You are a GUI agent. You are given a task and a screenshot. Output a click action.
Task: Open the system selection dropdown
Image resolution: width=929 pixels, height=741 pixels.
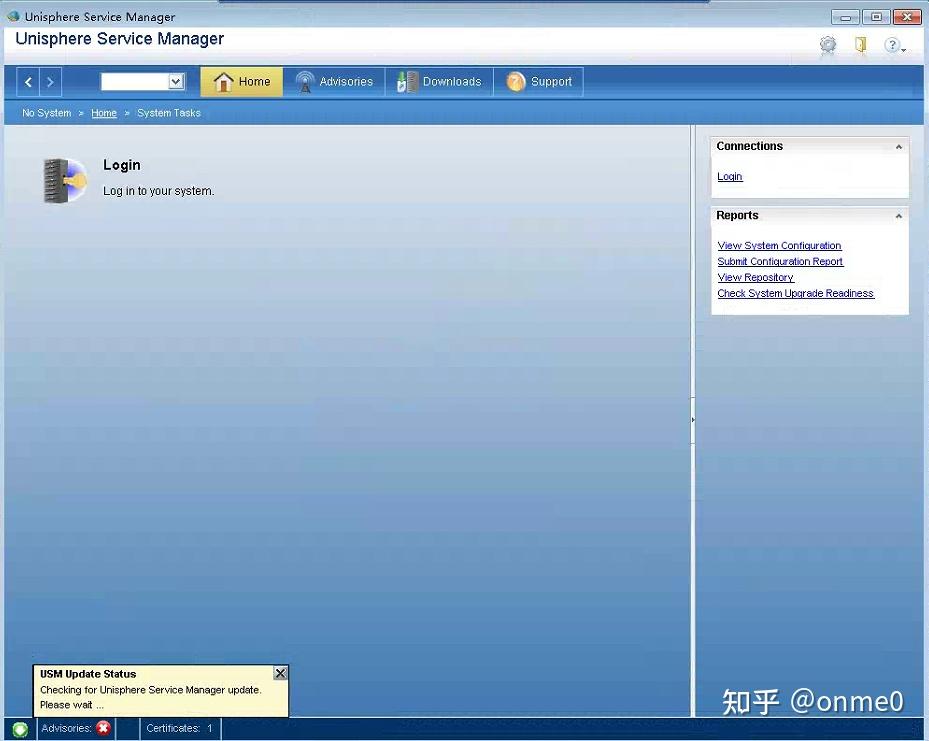coord(175,81)
